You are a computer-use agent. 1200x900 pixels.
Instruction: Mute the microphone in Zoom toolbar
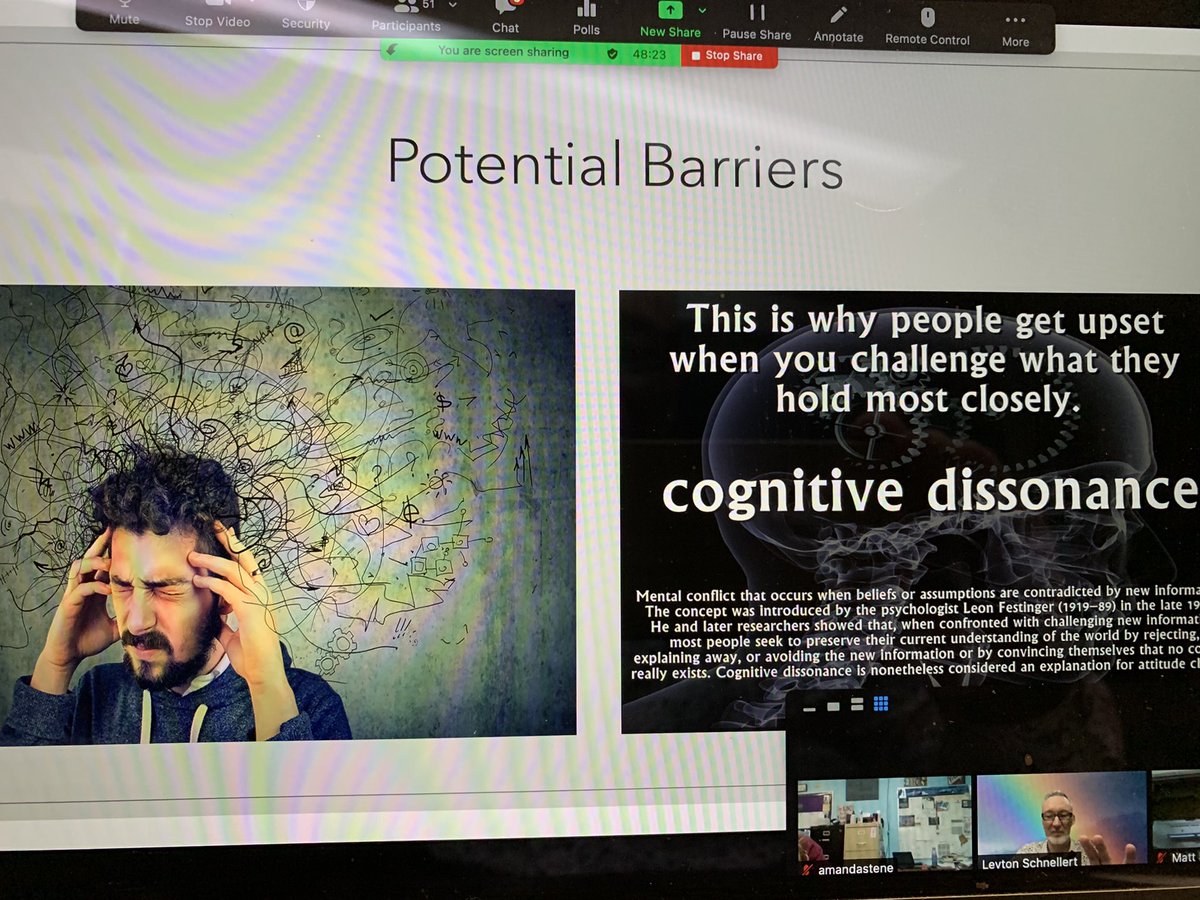pos(123,14)
